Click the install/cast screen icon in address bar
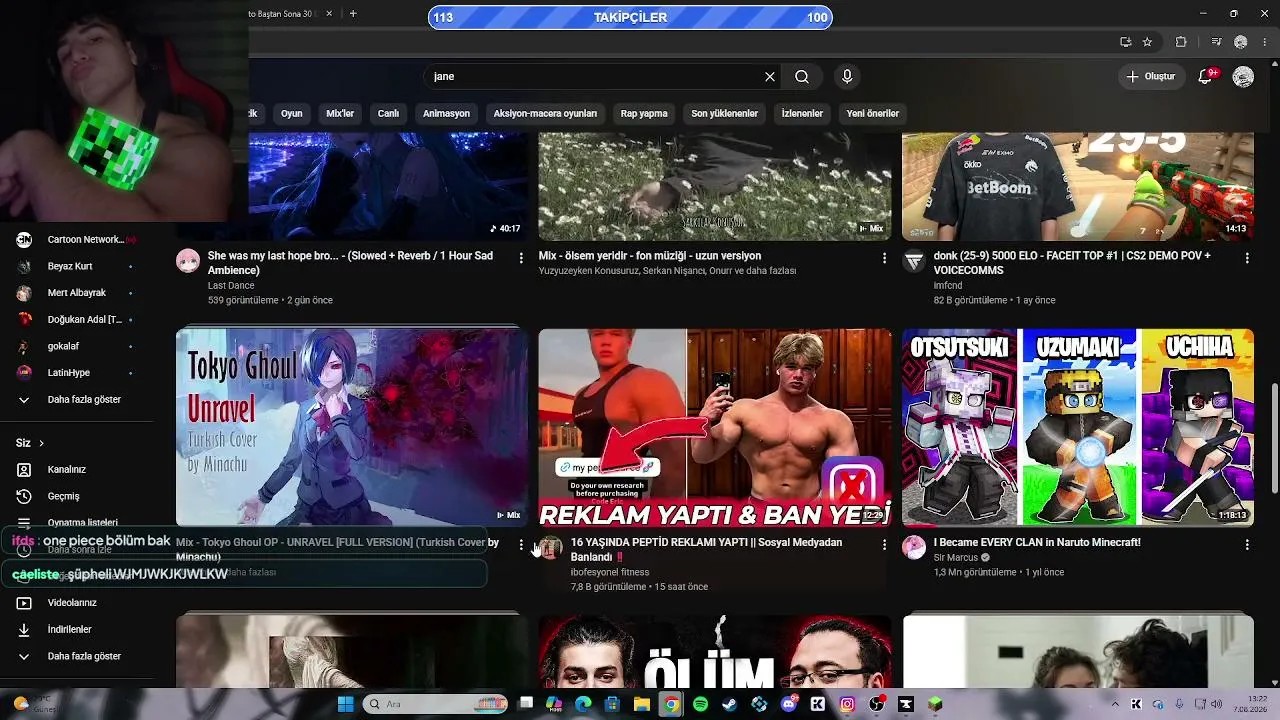The height and width of the screenshot is (720, 1280). pos(1126,42)
